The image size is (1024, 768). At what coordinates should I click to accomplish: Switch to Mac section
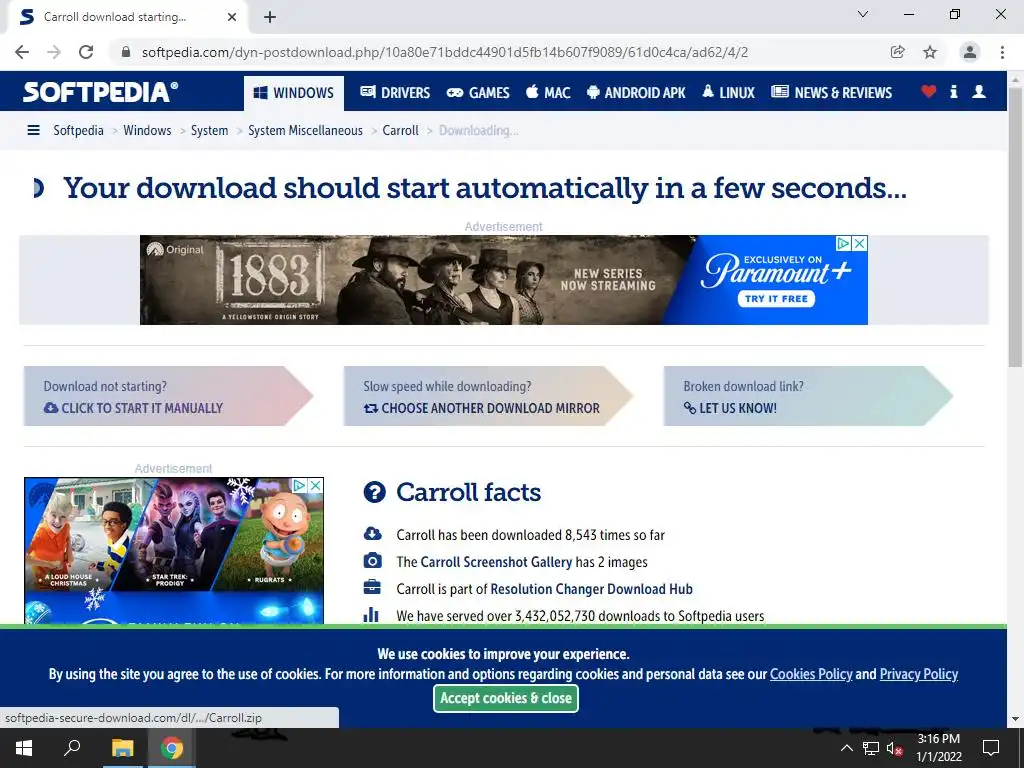pyautogui.click(x=548, y=93)
